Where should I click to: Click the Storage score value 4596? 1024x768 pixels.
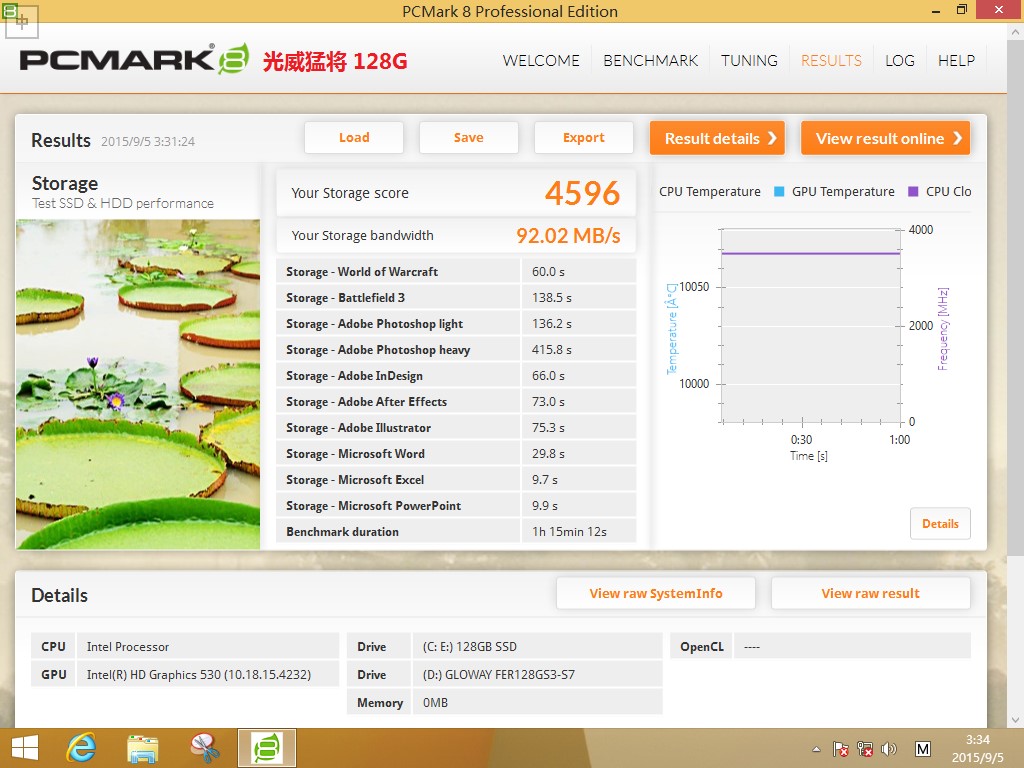pos(583,193)
